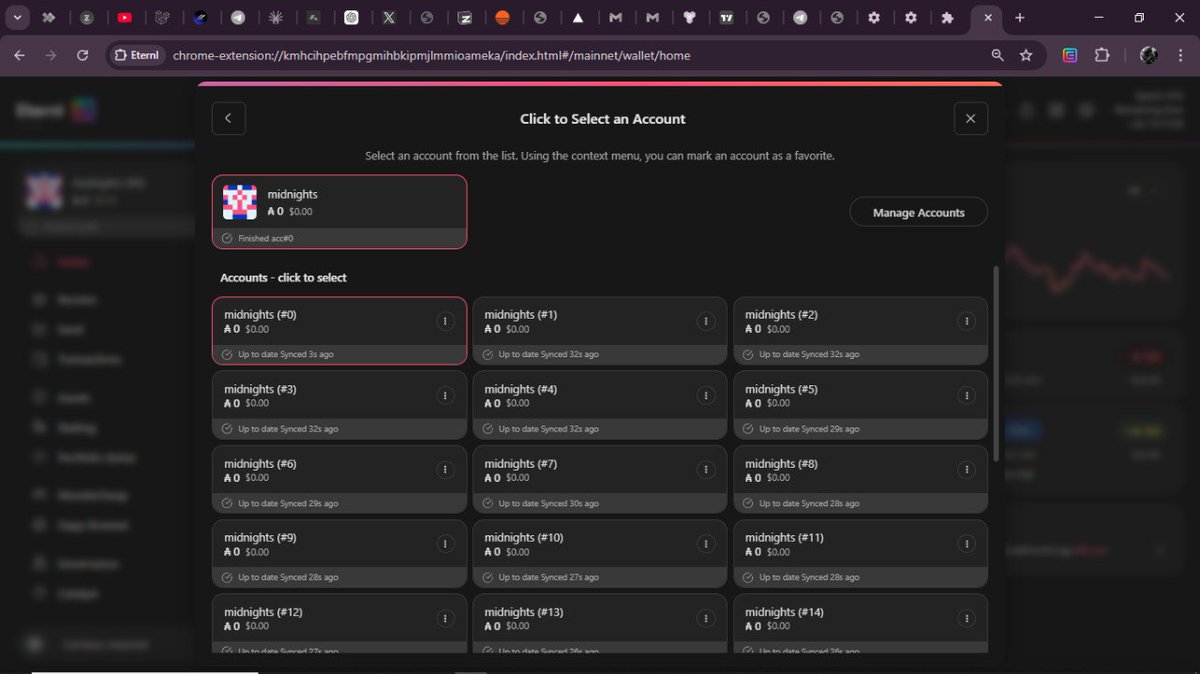The image size is (1200, 674).
Task: Select account midnights (#2)
Action: (x=860, y=331)
